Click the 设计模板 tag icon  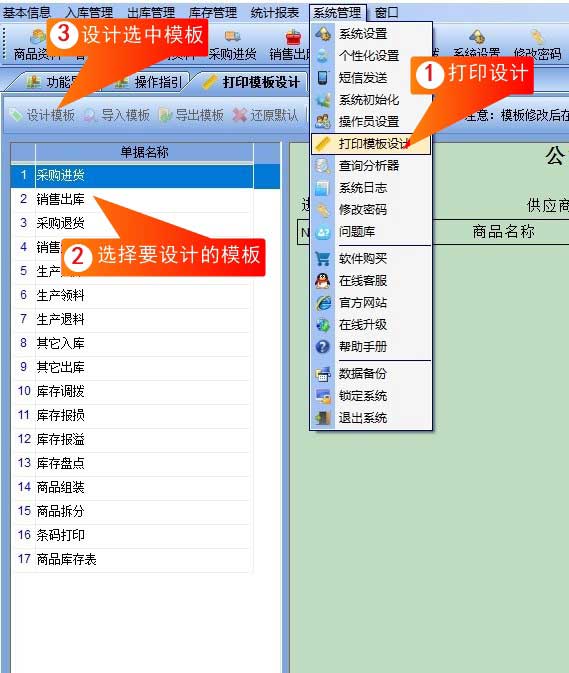point(16,115)
